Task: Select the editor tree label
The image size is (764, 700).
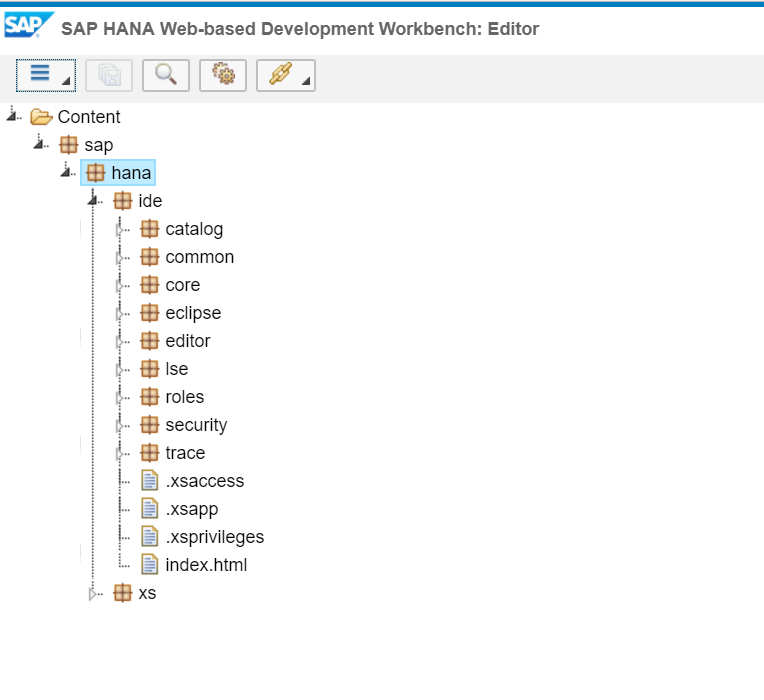Action: click(x=188, y=341)
